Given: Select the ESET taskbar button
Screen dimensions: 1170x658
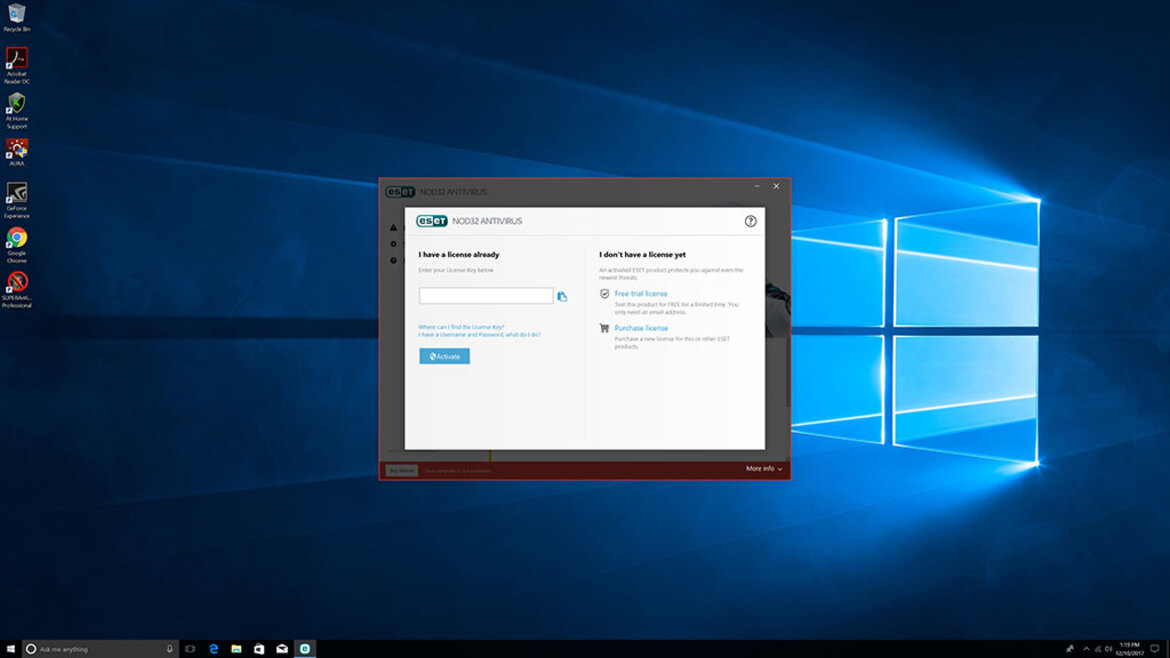Looking at the screenshot, I should pos(304,649).
